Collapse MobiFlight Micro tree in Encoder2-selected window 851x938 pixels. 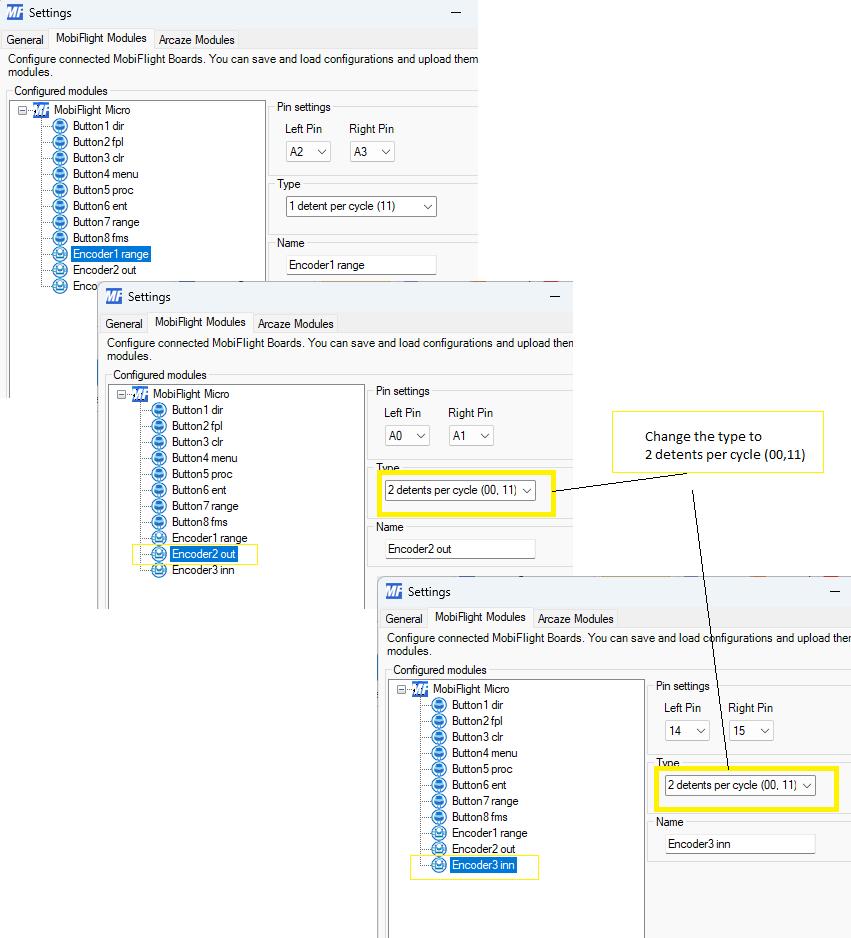(x=121, y=394)
